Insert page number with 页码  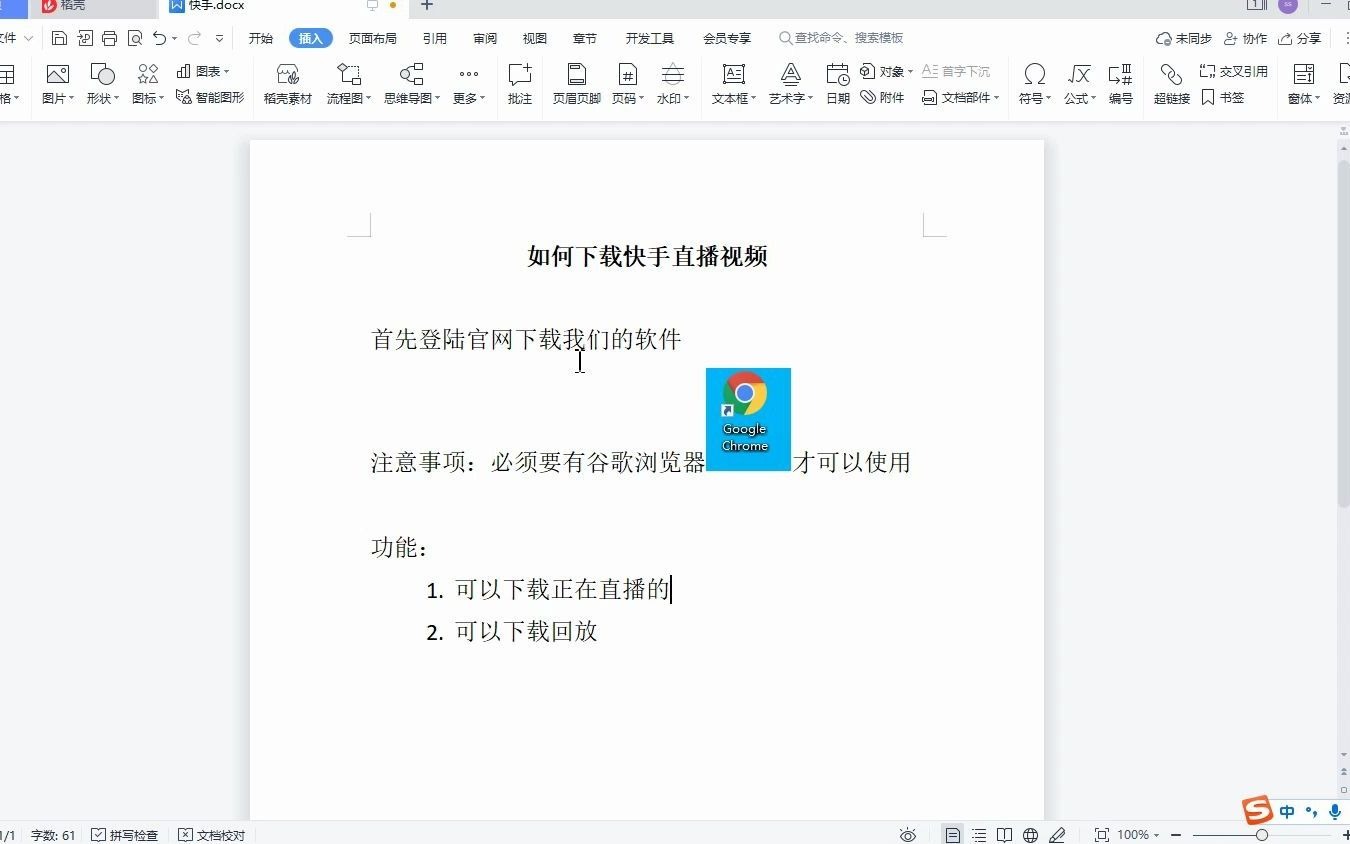pos(627,85)
